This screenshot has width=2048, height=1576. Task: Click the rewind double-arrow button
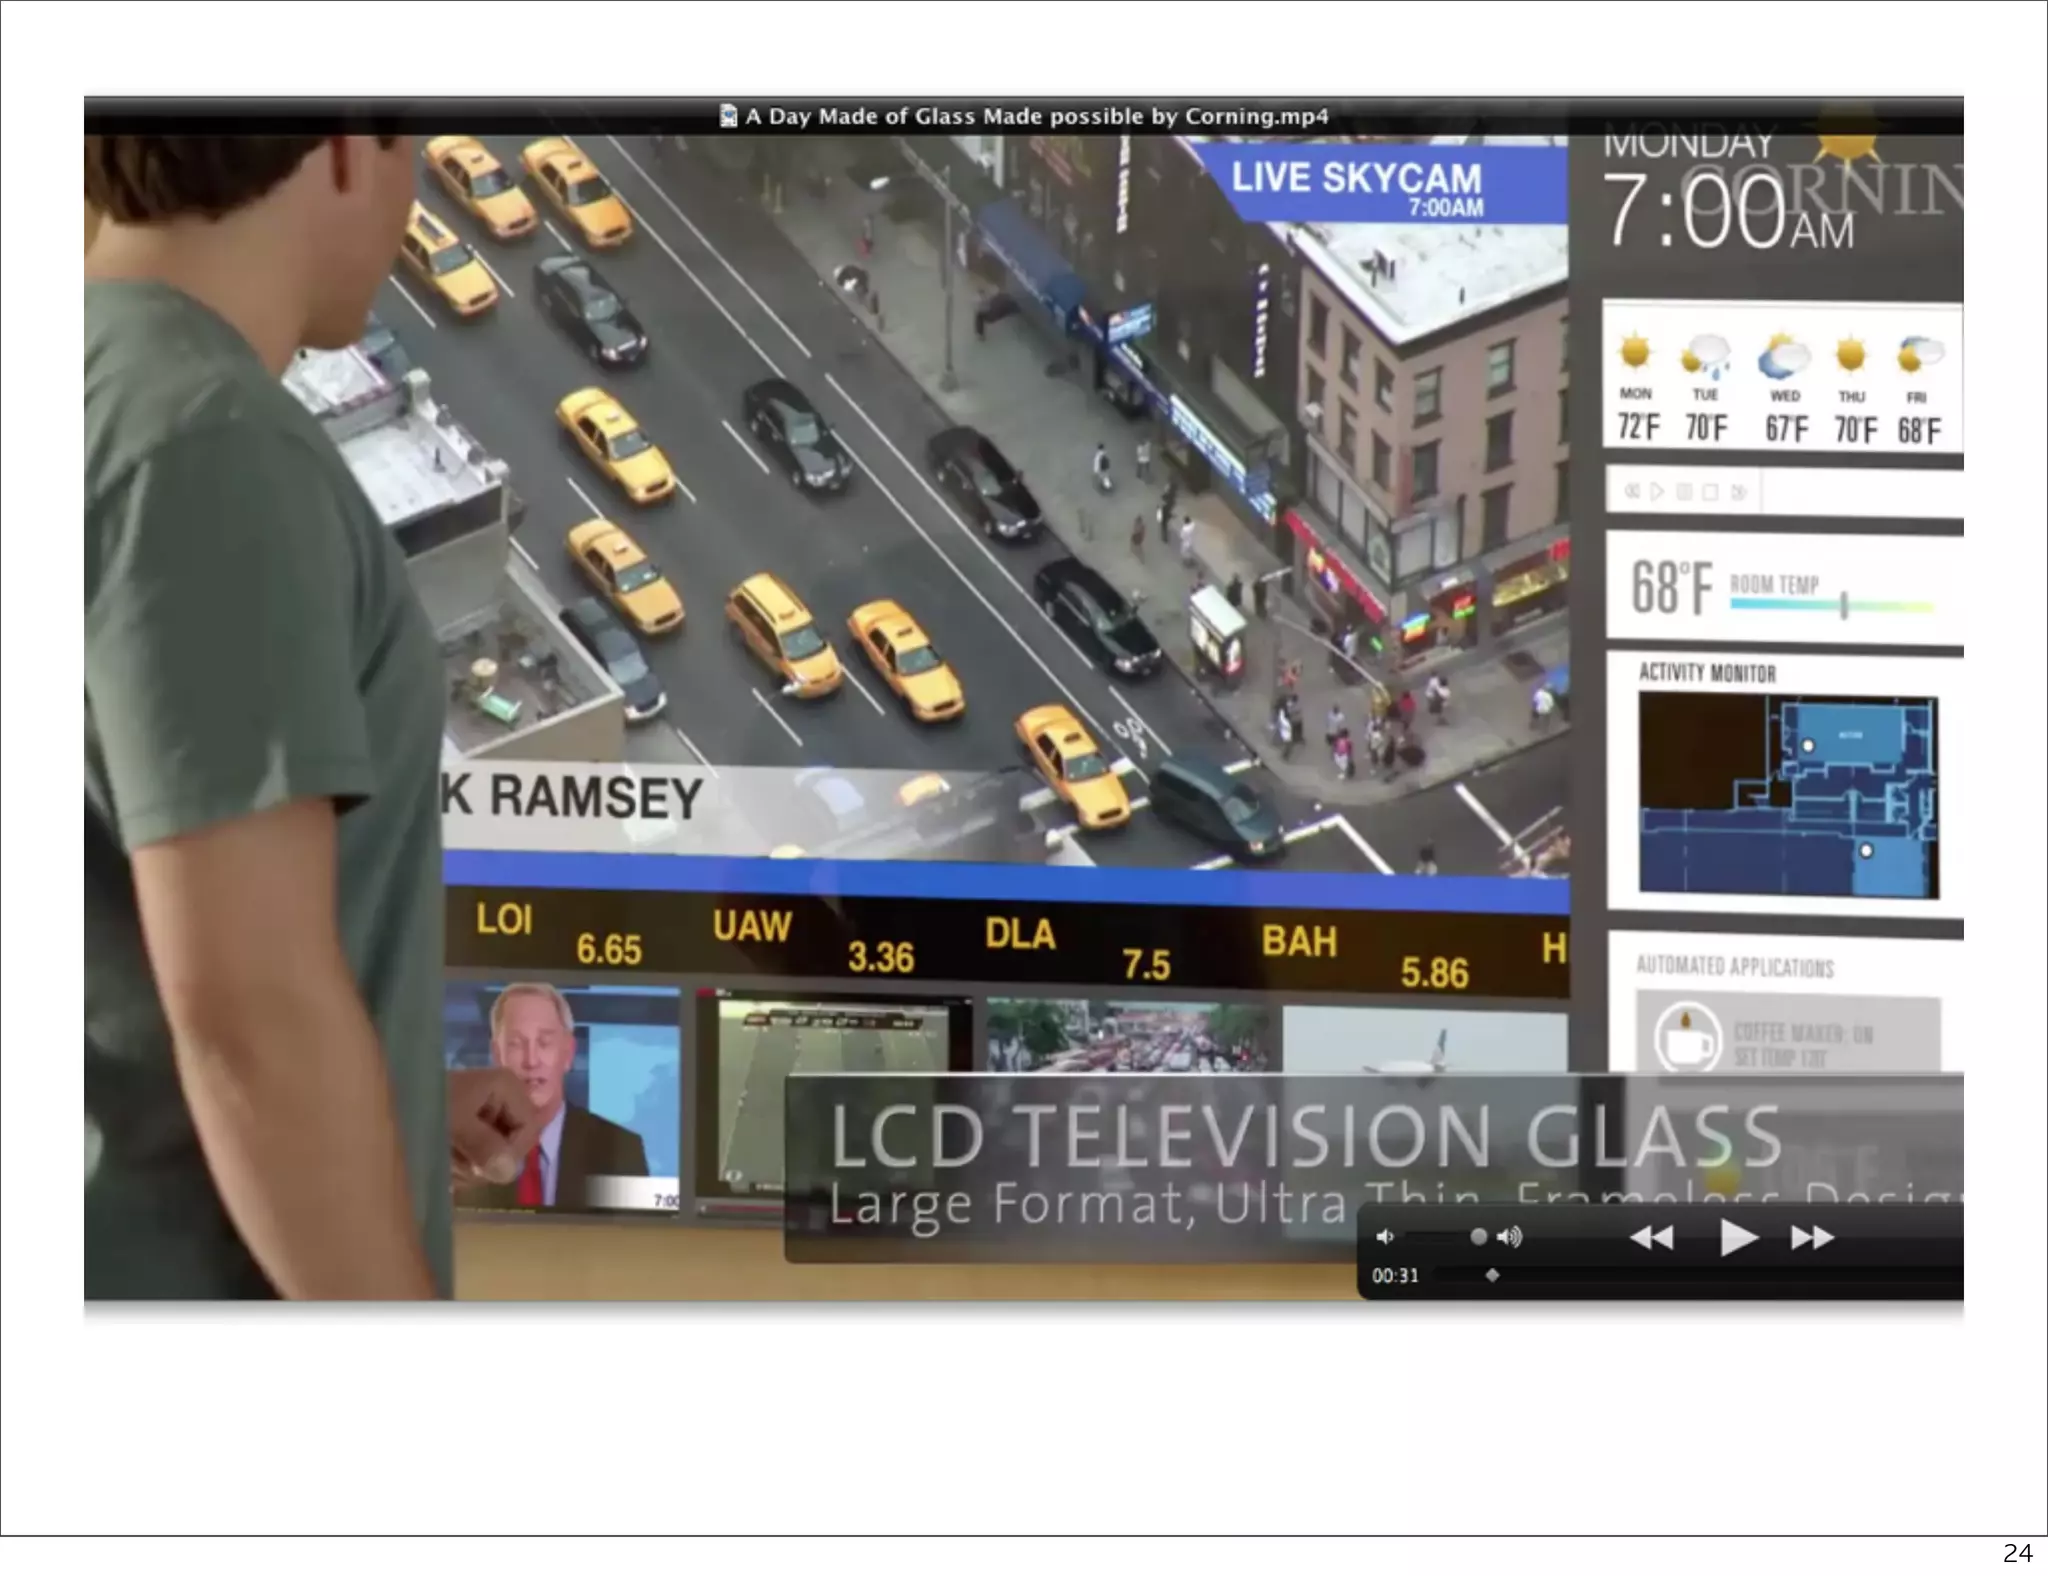tap(1651, 1238)
